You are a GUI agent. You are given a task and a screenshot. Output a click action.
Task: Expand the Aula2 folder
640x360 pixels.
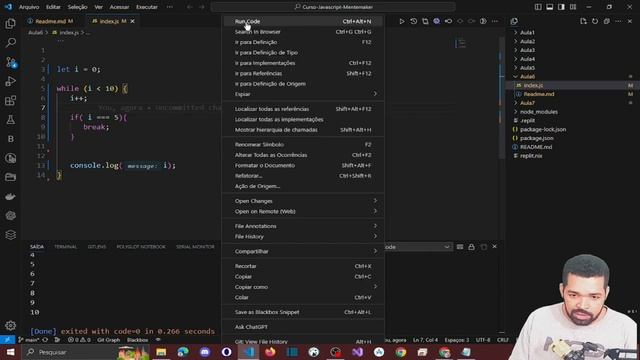click(x=527, y=41)
